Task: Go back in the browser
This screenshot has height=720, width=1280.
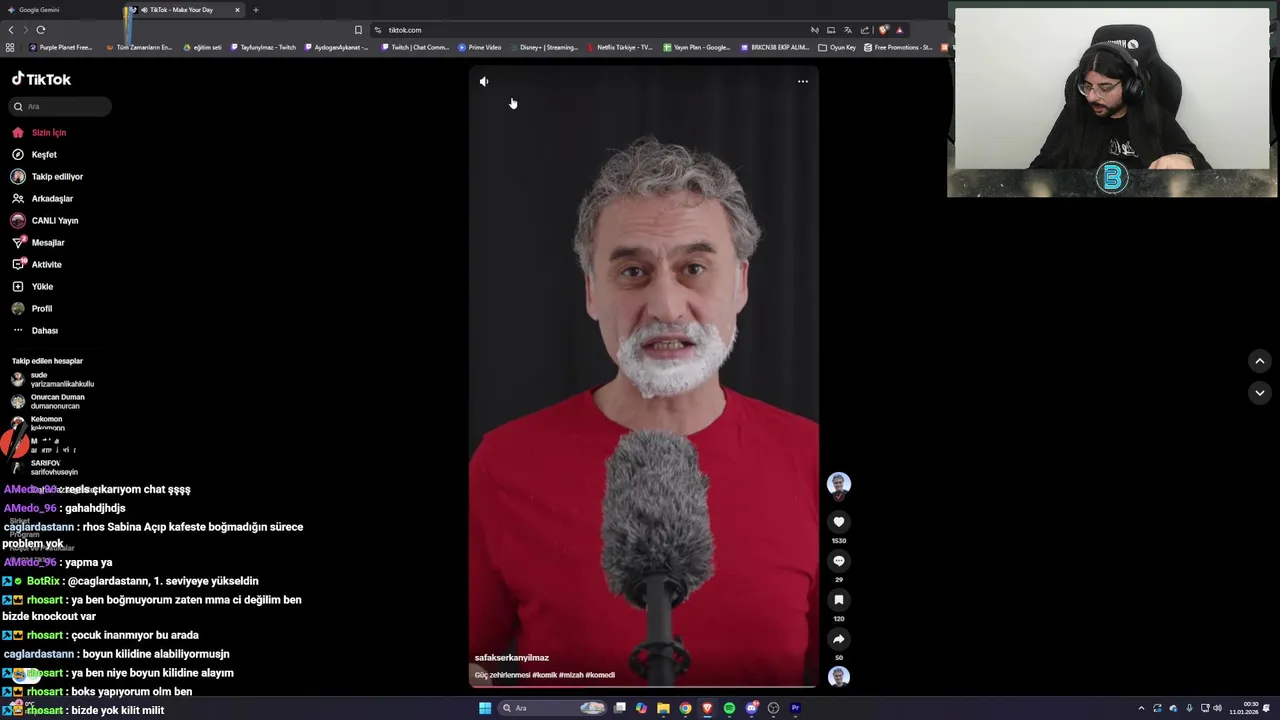Action: (11, 30)
